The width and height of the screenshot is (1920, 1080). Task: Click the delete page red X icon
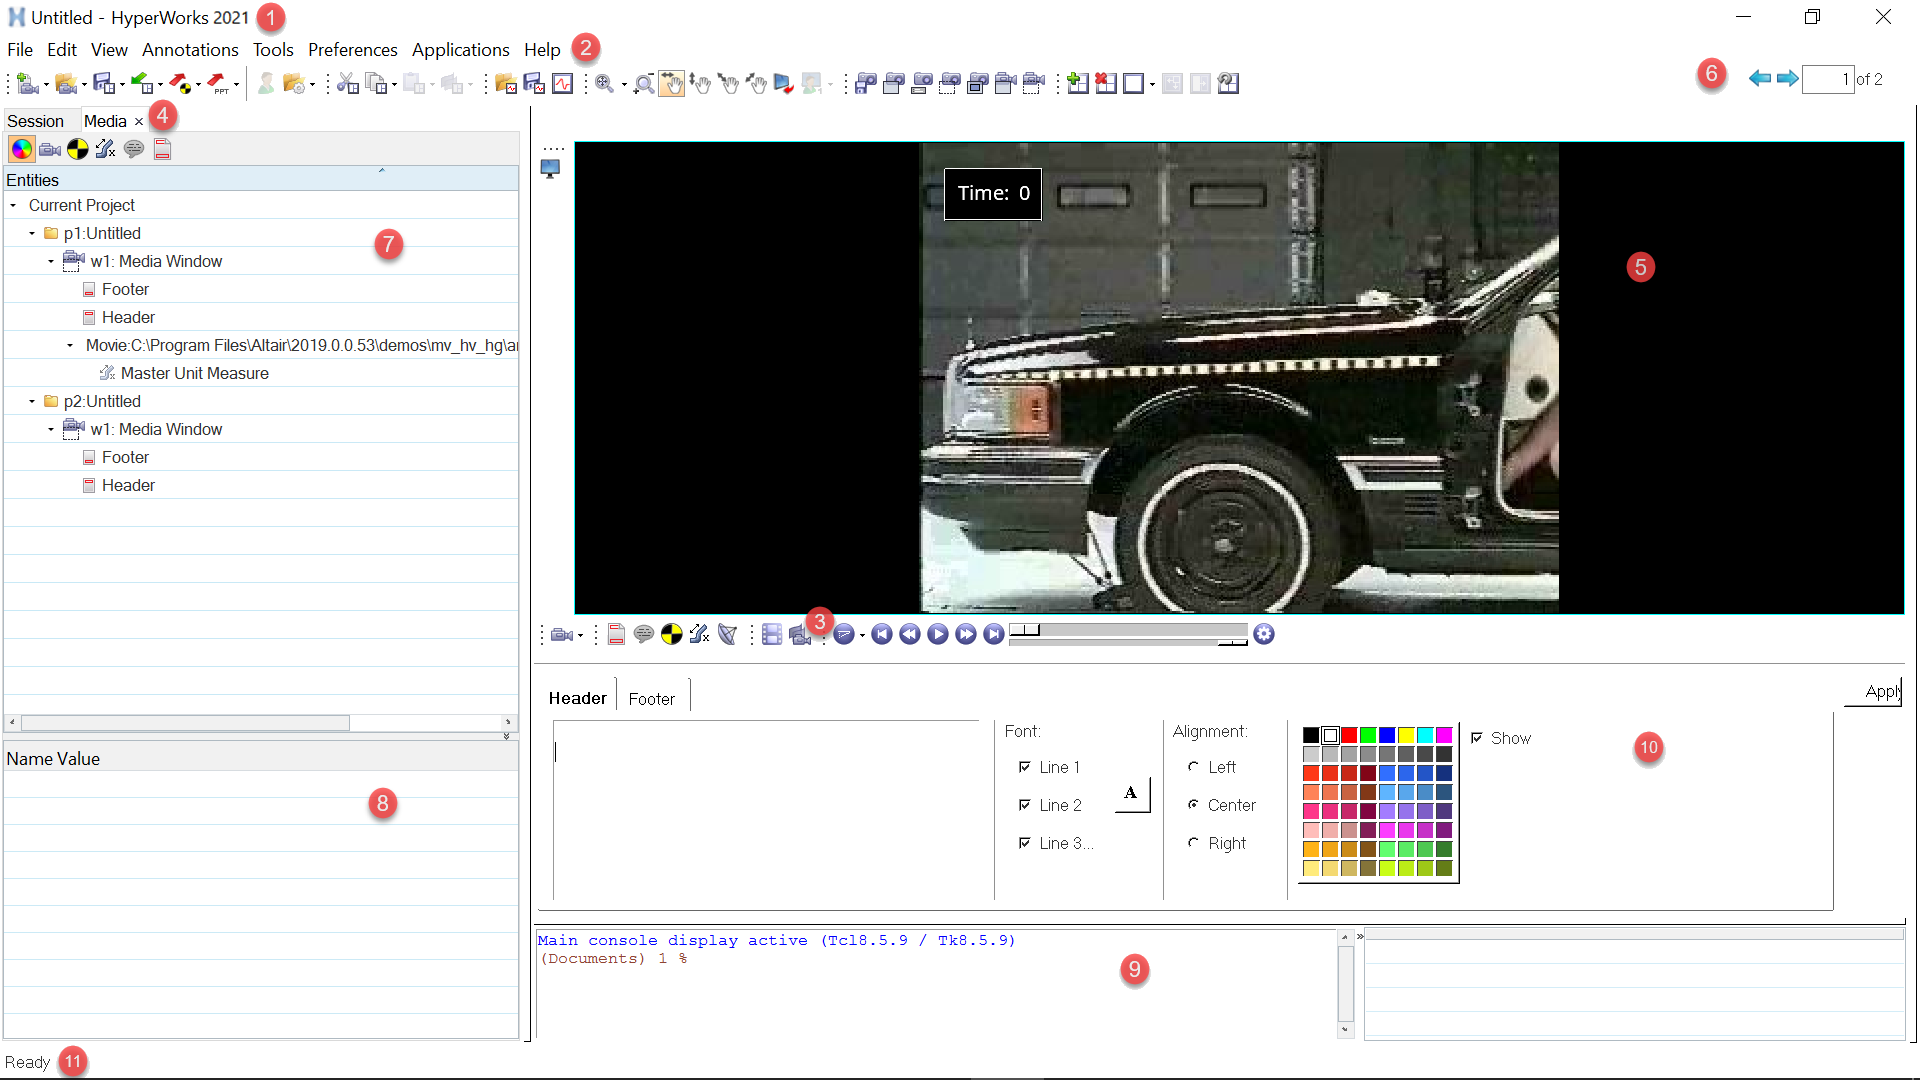pos(1105,84)
